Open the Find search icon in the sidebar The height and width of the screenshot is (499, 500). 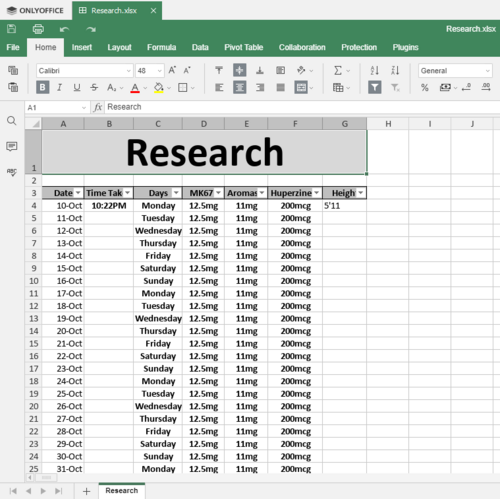tap(12, 121)
